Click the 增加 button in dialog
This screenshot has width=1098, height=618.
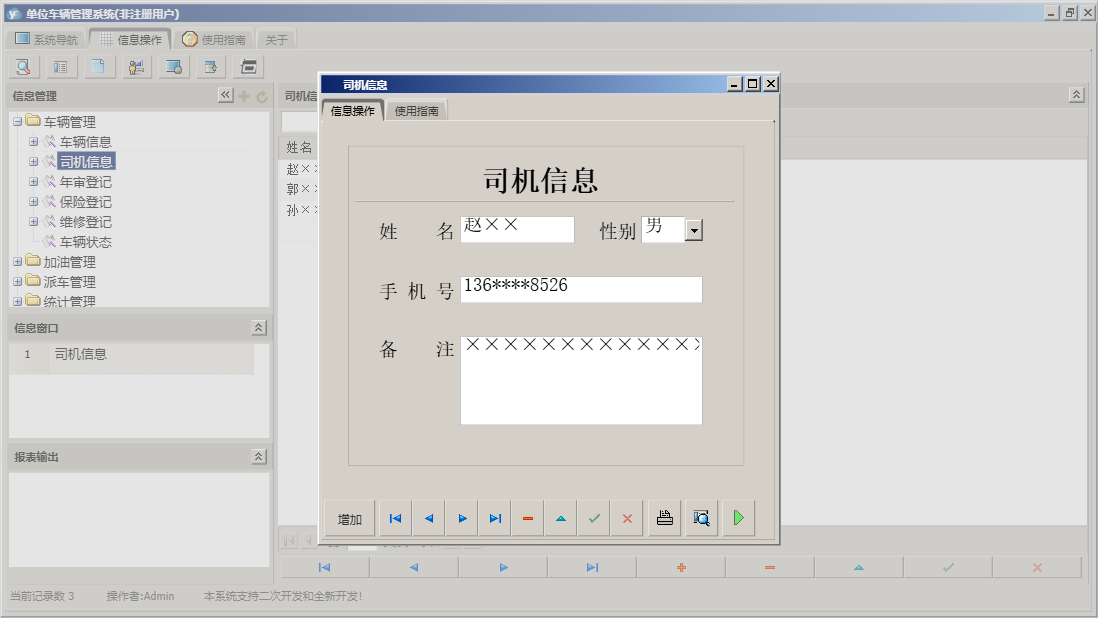point(349,519)
